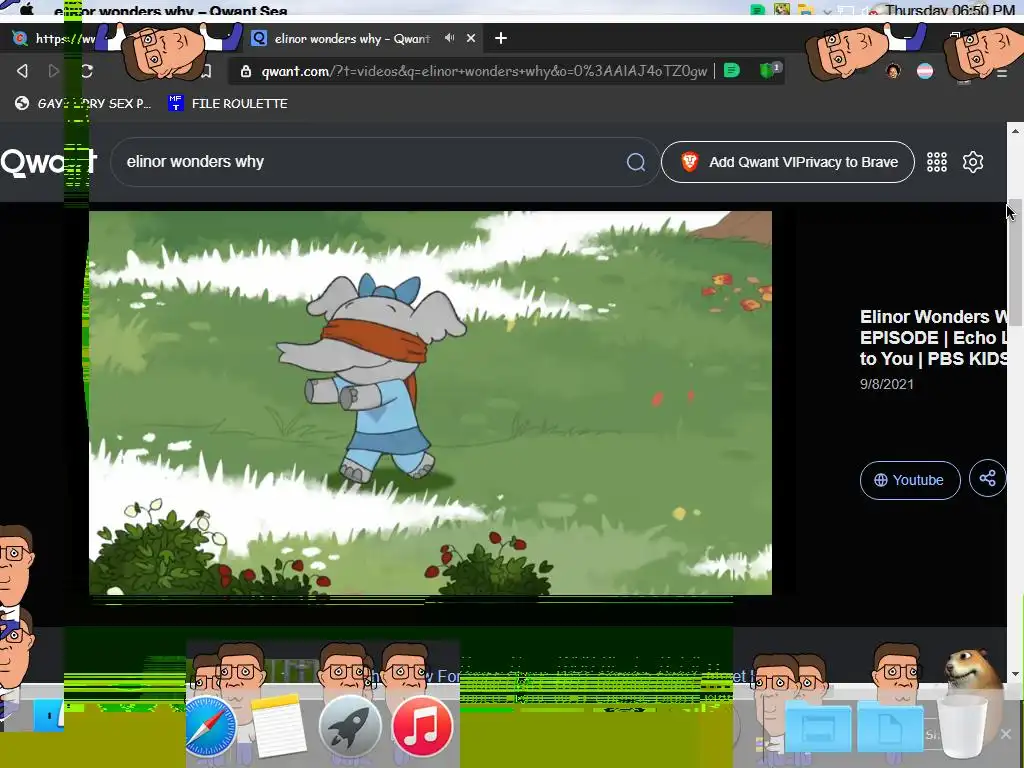Click the Elinor Wonders video title

tap(933, 338)
